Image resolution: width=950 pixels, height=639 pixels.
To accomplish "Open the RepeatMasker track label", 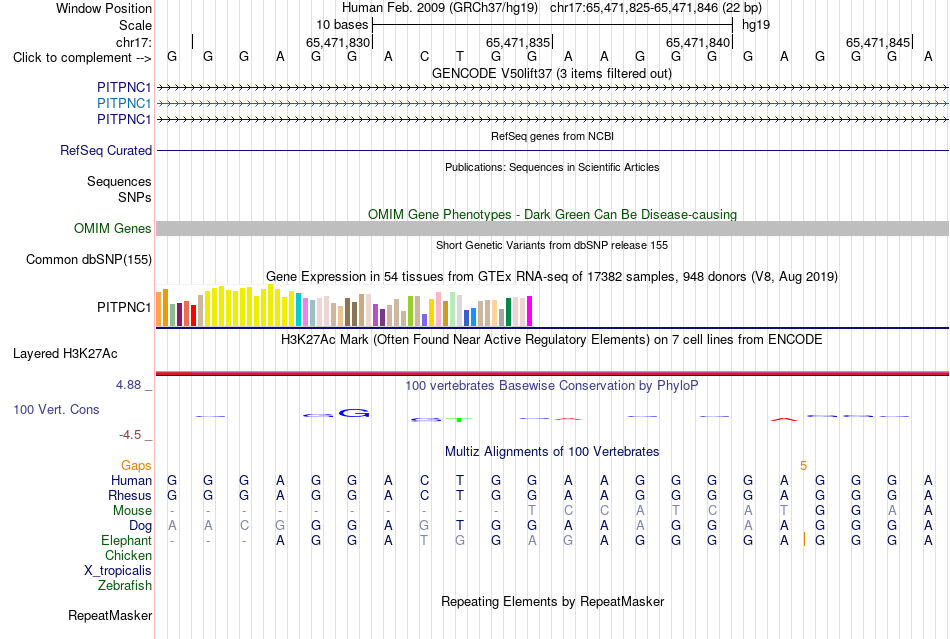I will point(110,615).
